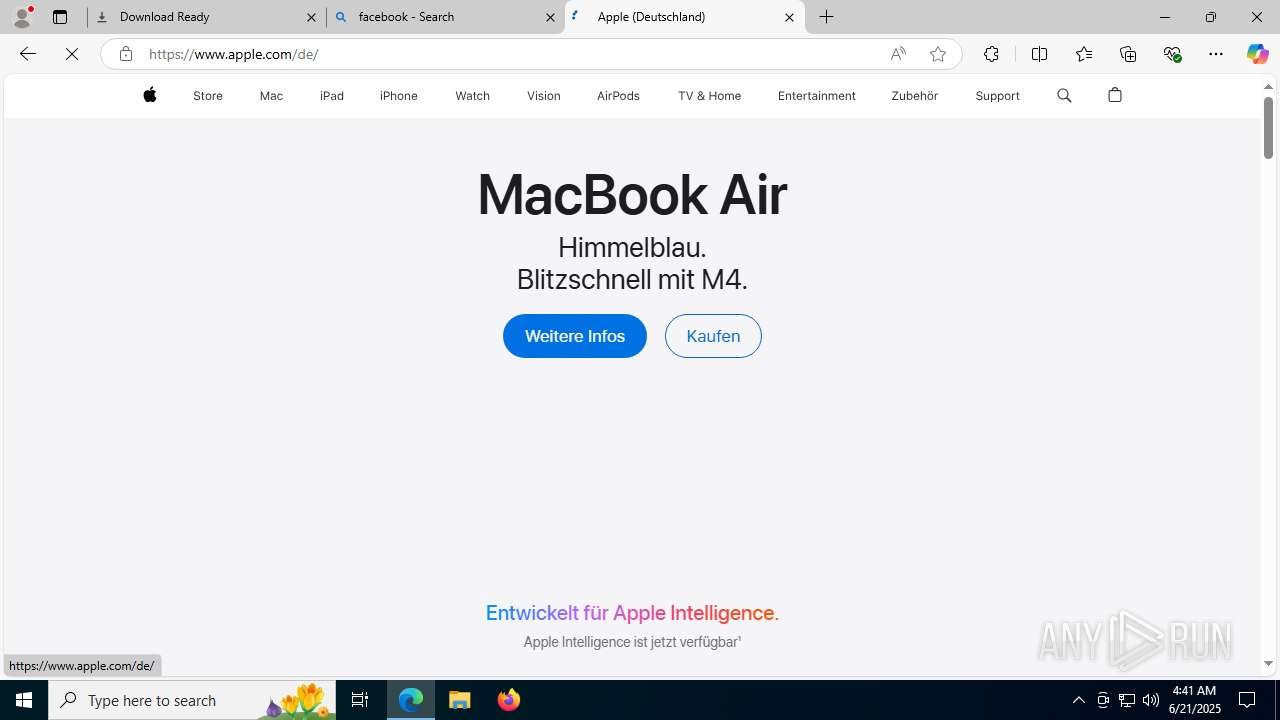Open the Store navigation item
The image size is (1280, 720).
click(208, 96)
